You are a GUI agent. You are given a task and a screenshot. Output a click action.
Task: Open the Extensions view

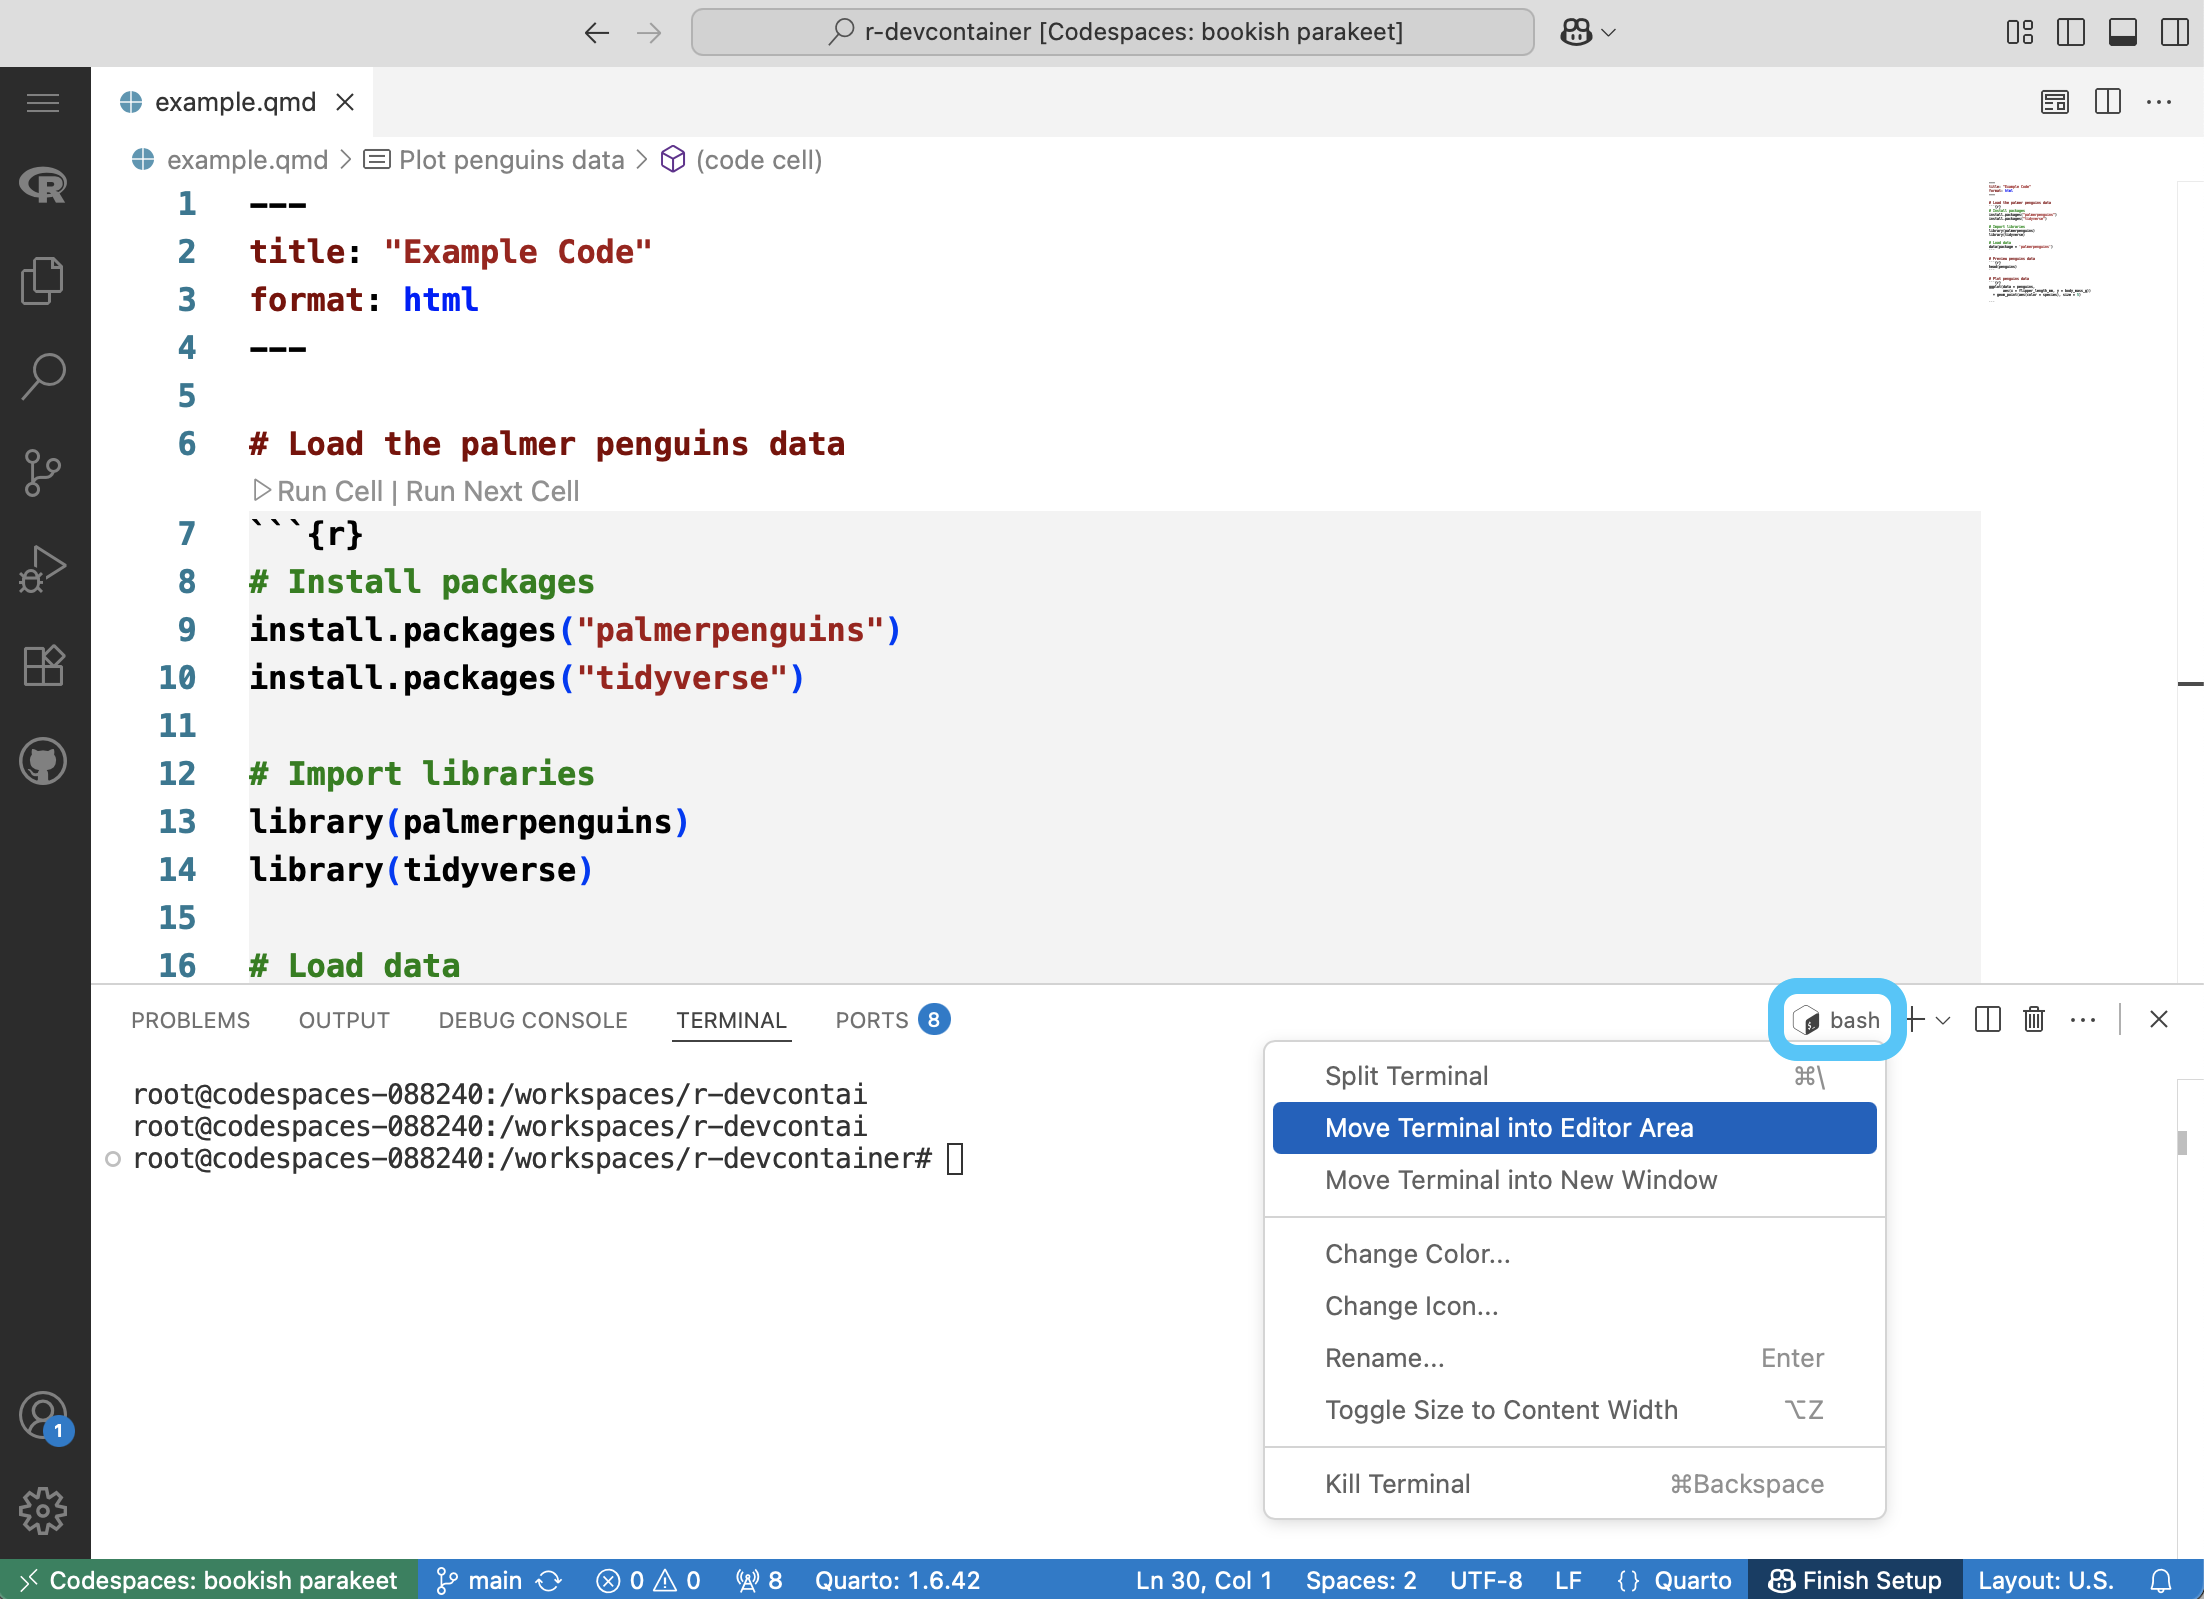tap(43, 665)
